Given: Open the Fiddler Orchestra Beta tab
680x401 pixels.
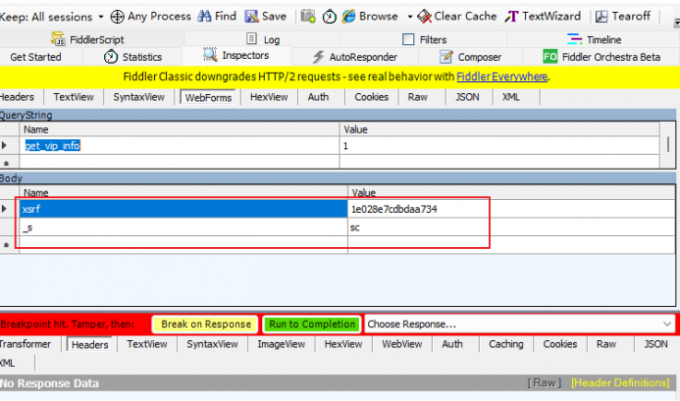Looking at the screenshot, I should (602, 57).
